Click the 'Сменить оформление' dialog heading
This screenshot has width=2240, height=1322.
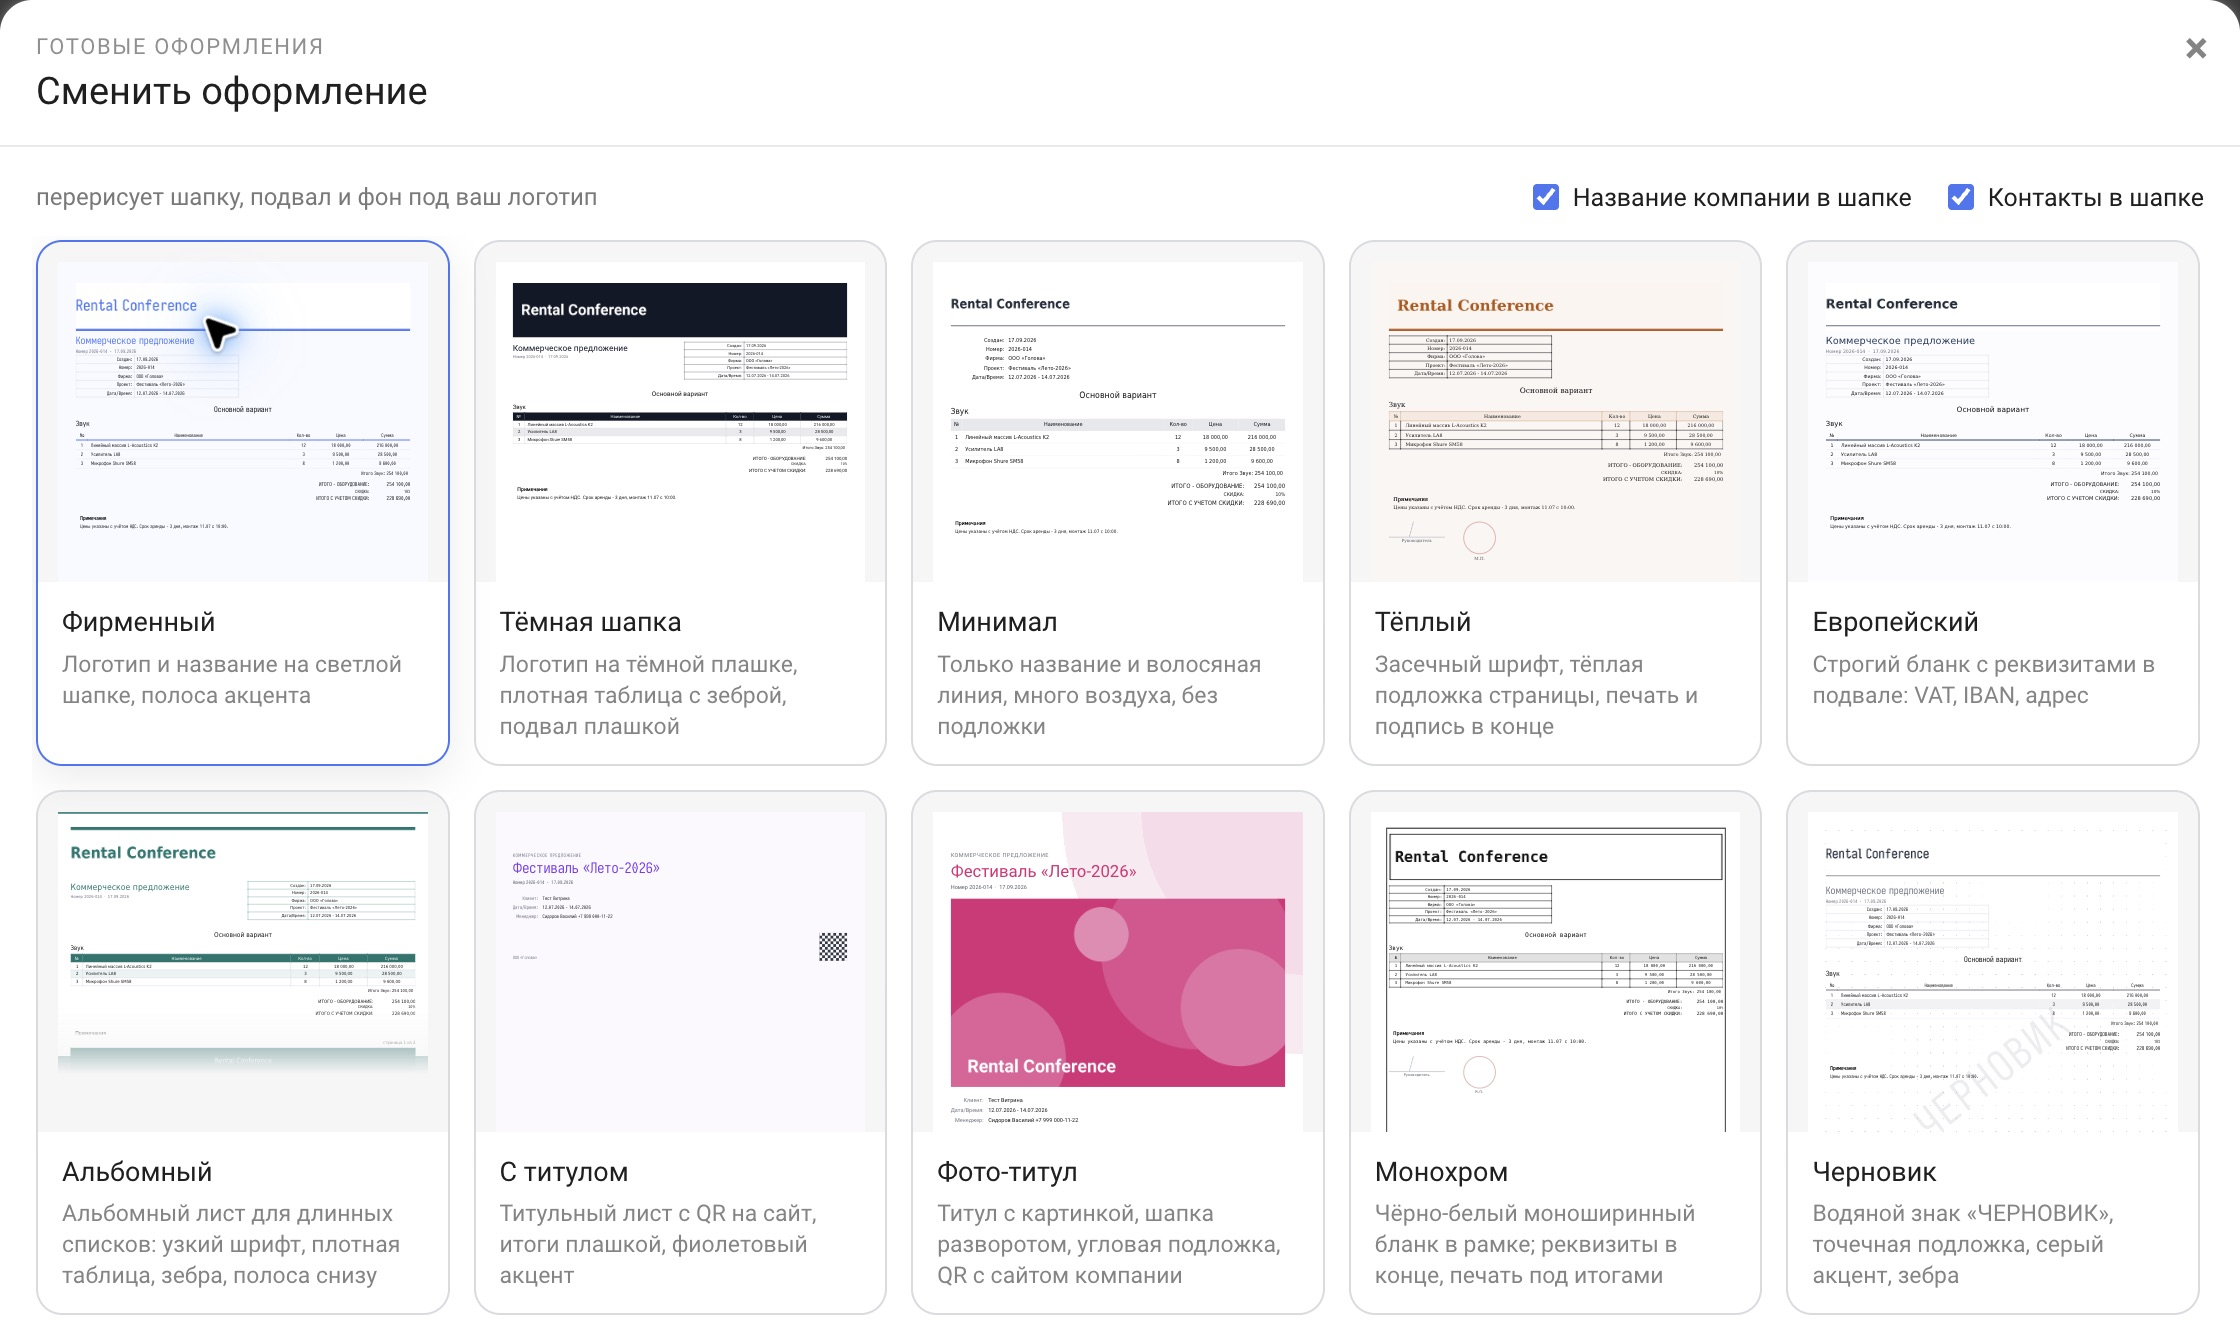pos(232,91)
